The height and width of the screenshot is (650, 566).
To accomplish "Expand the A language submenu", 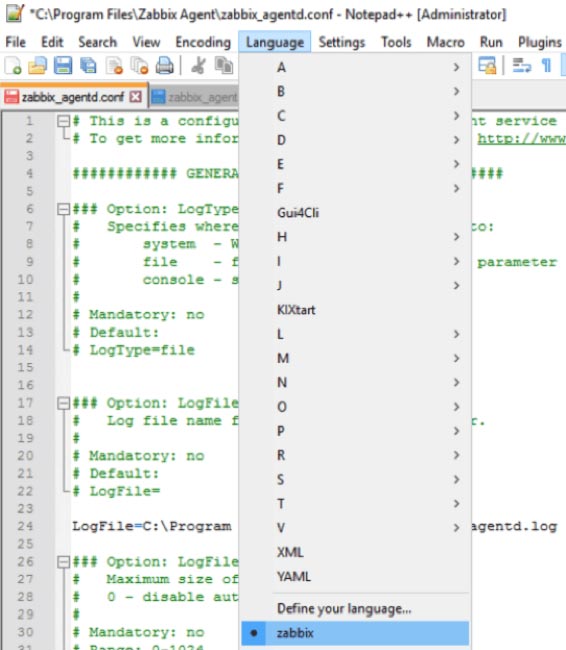I will click(355, 67).
